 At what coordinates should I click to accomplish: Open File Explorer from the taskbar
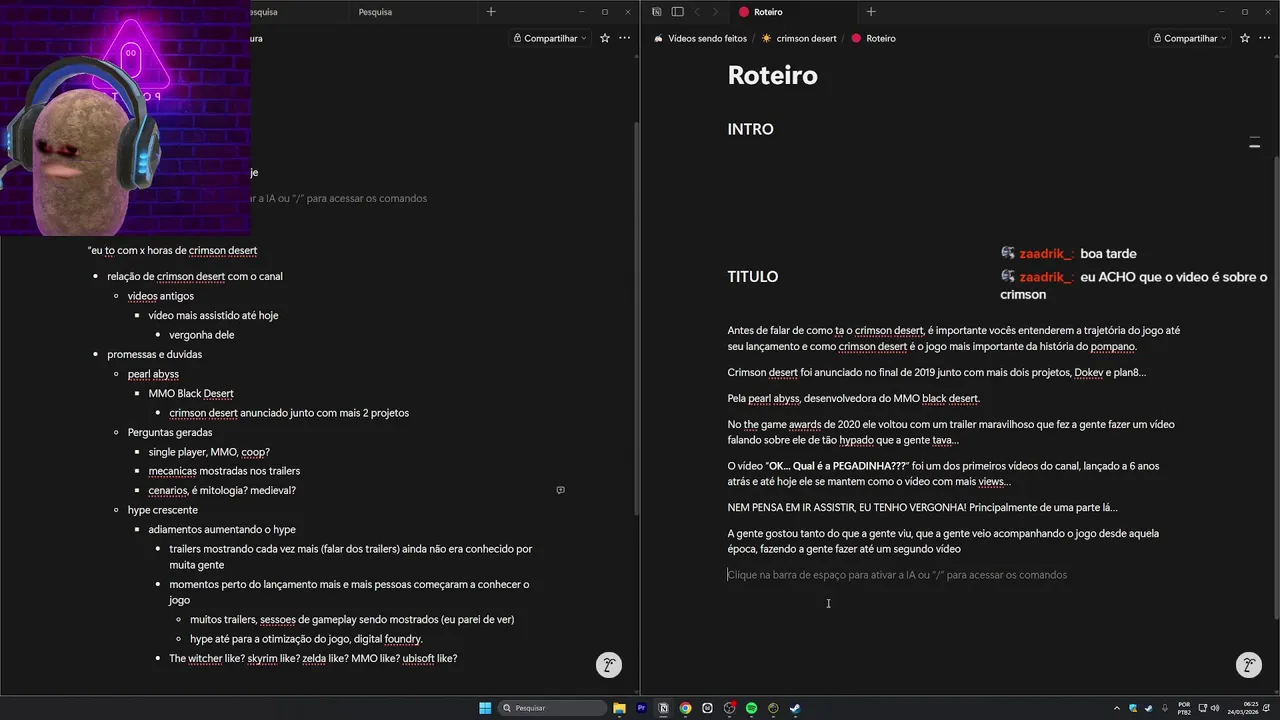click(619, 708)
